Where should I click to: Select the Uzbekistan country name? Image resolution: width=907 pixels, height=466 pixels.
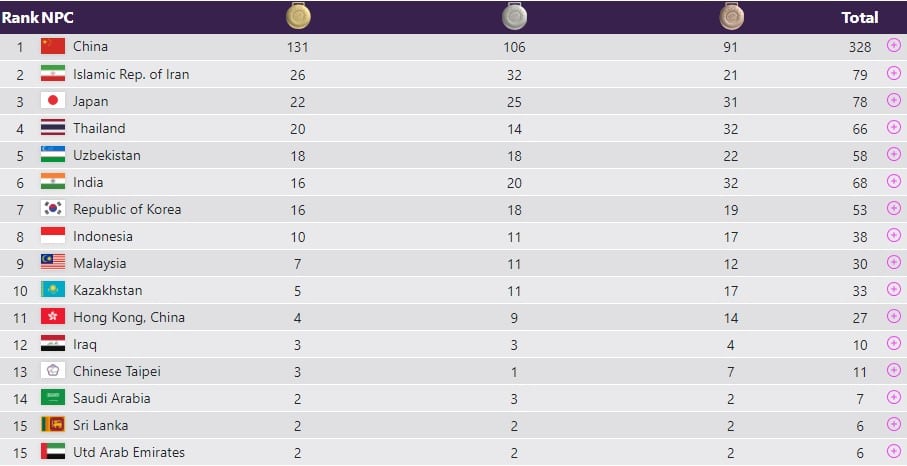point(107,155)
